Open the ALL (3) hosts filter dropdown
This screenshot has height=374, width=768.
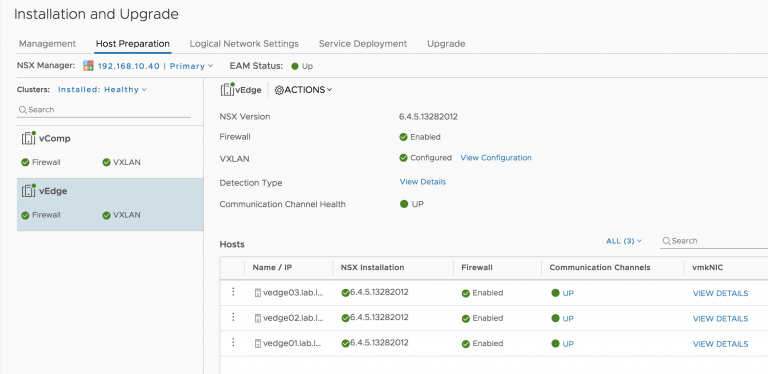point(624,241)
